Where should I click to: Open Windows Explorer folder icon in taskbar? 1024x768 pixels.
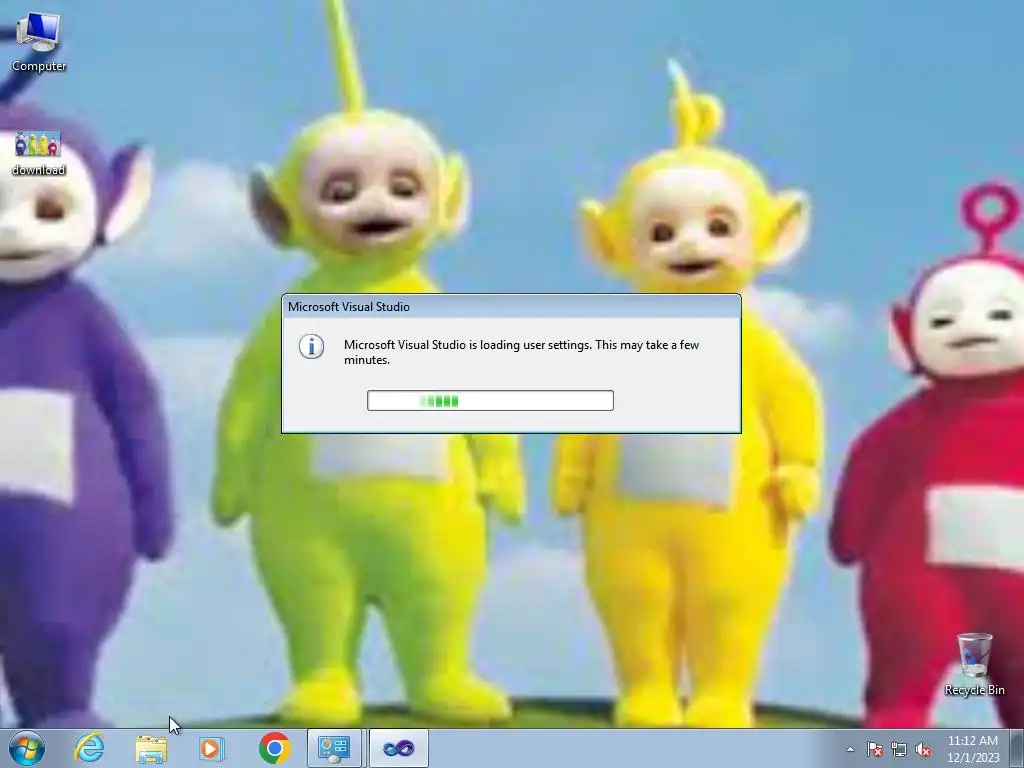pyautogui.click(x=151, y=748)
